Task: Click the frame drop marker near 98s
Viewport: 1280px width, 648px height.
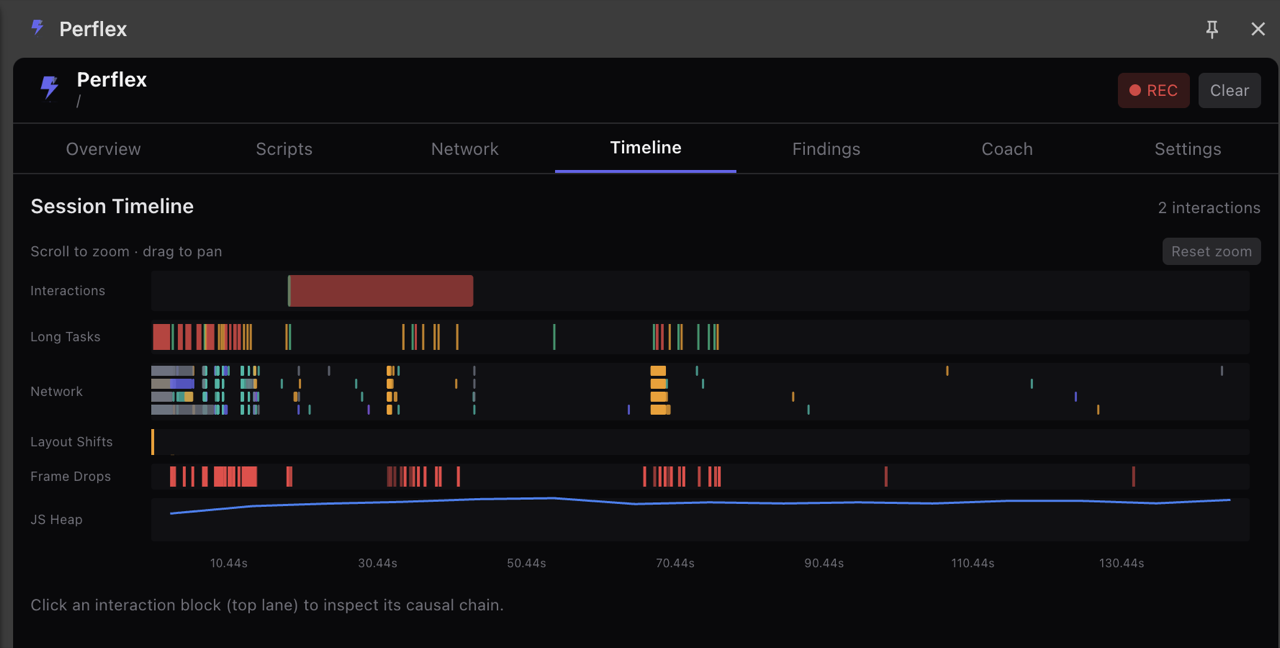Action: click(x=886, y=476)
